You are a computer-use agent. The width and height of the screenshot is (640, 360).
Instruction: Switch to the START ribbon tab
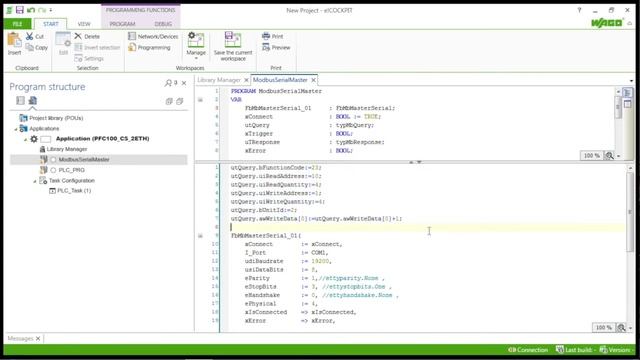click(x=51, y=24)
